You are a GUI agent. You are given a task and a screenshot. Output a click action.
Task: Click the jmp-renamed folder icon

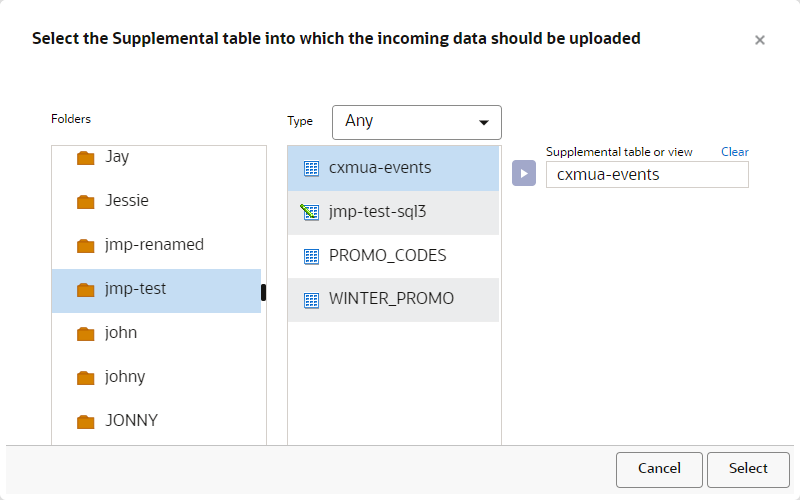tap(85, 245)
